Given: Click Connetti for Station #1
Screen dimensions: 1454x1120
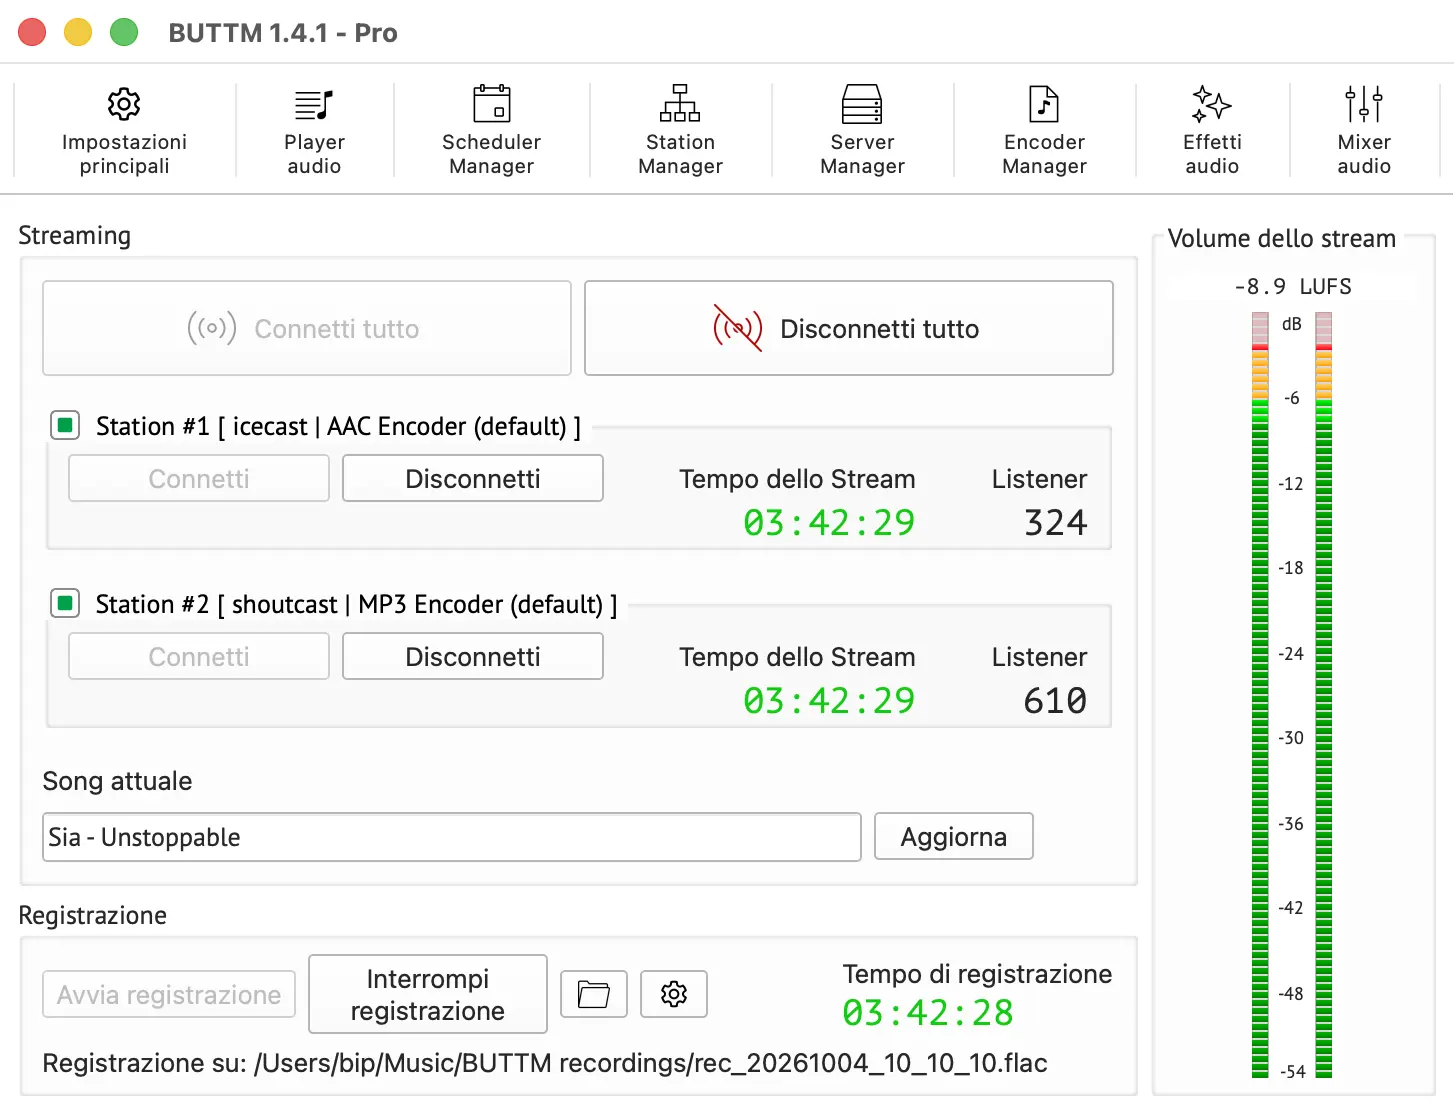Looking at the screenshot, I should pos(199,478).
